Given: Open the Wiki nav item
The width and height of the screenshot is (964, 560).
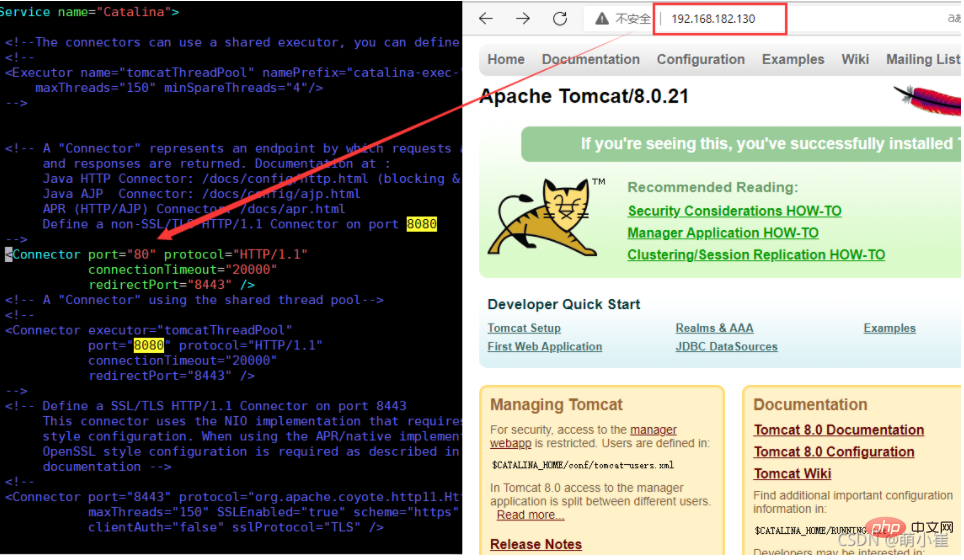Looking at the screenshot, I should coord(855,60).
